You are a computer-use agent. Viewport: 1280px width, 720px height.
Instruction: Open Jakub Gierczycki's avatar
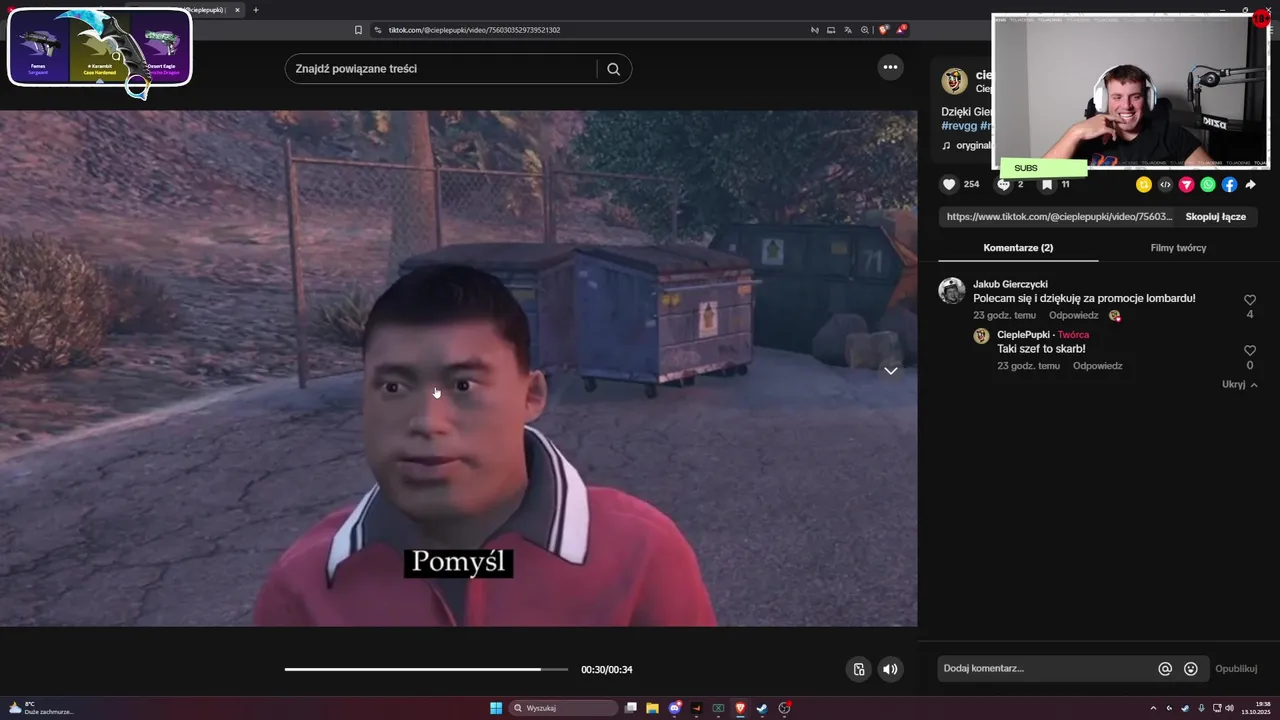952,291
